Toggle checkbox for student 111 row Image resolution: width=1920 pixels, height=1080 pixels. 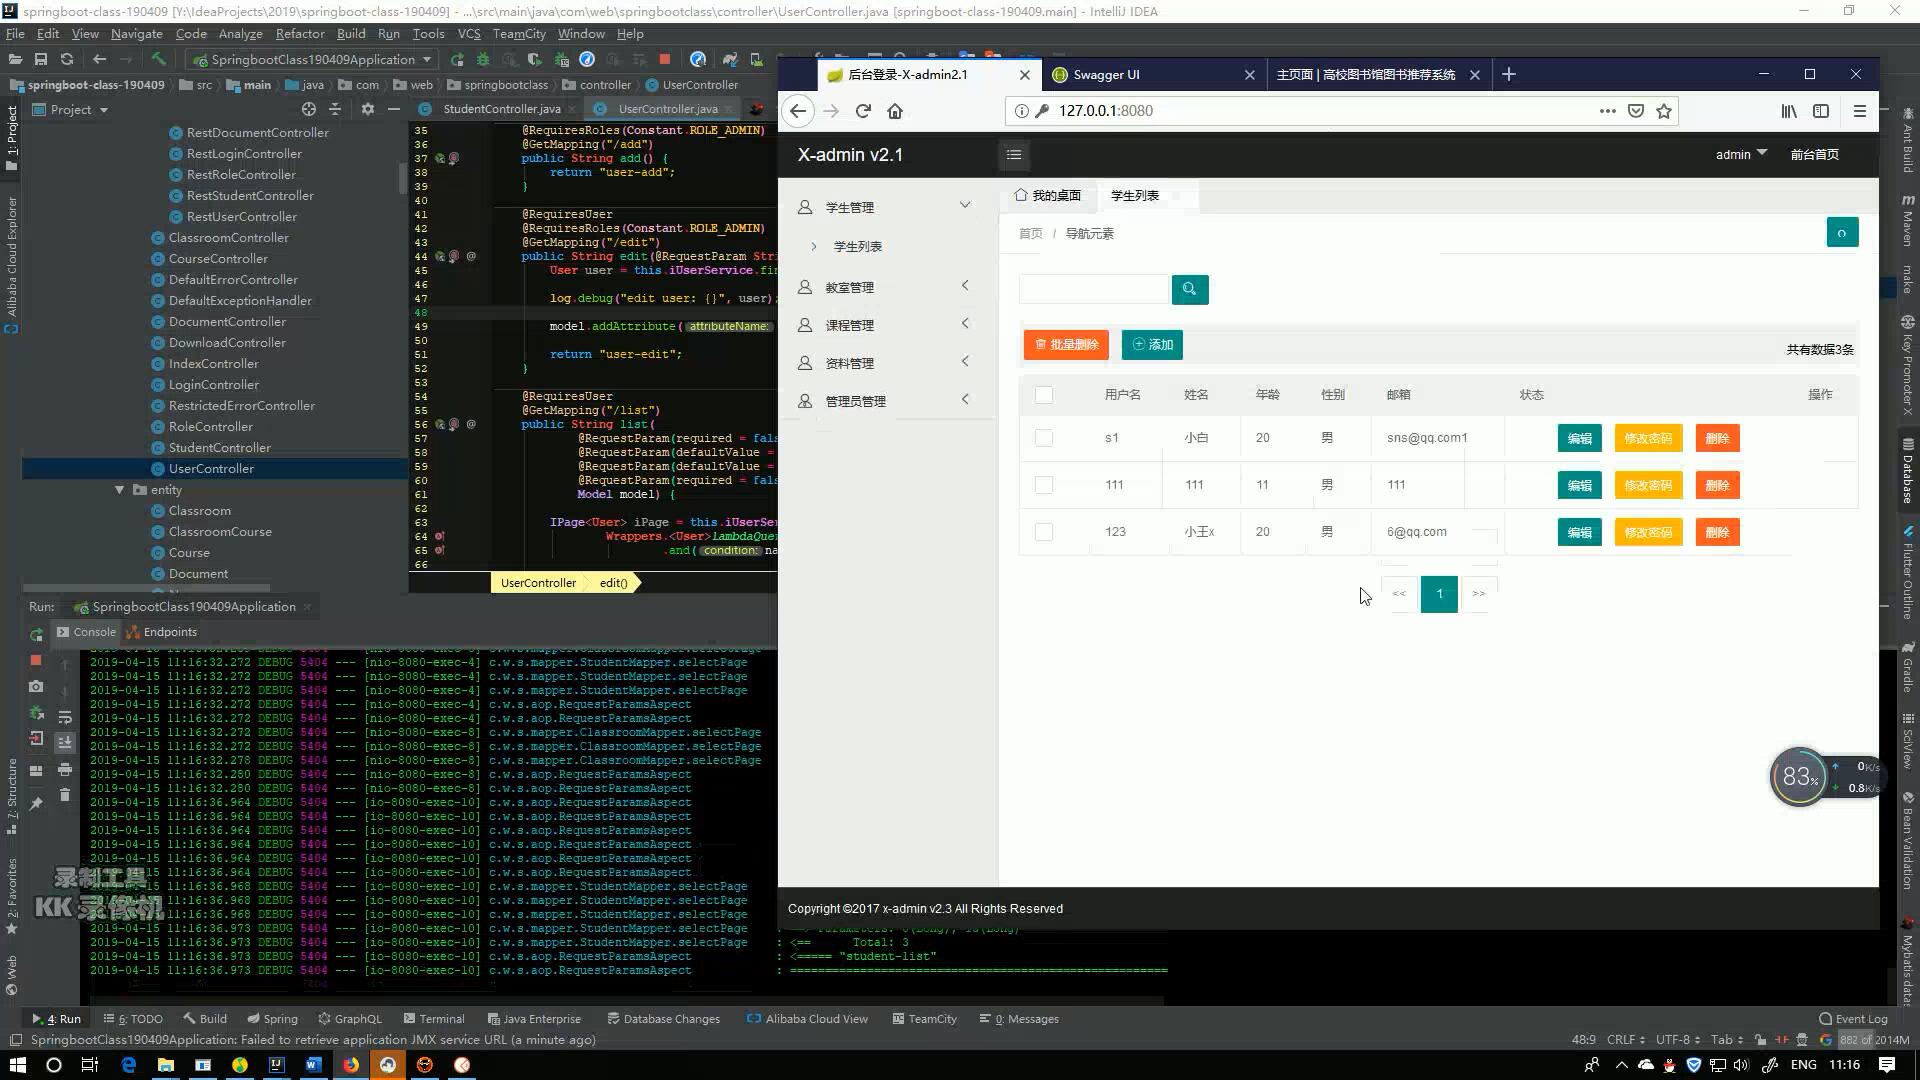1043,484
